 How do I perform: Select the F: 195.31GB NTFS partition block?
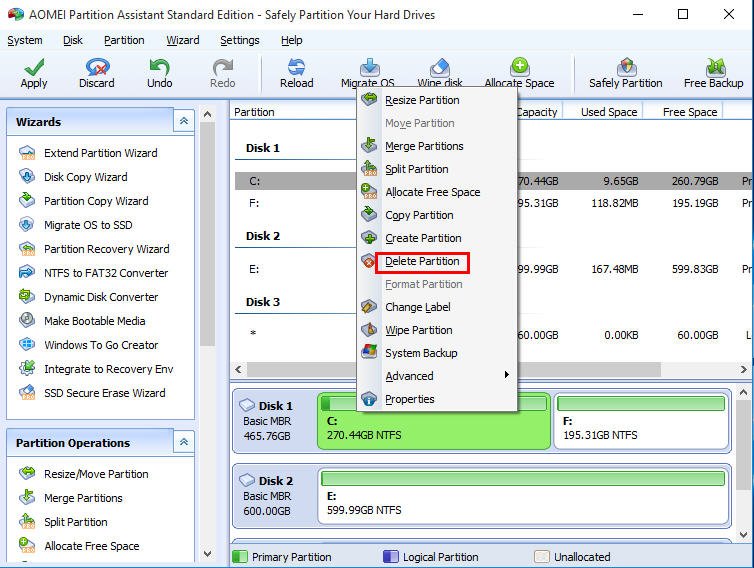(x=641, y=421)
